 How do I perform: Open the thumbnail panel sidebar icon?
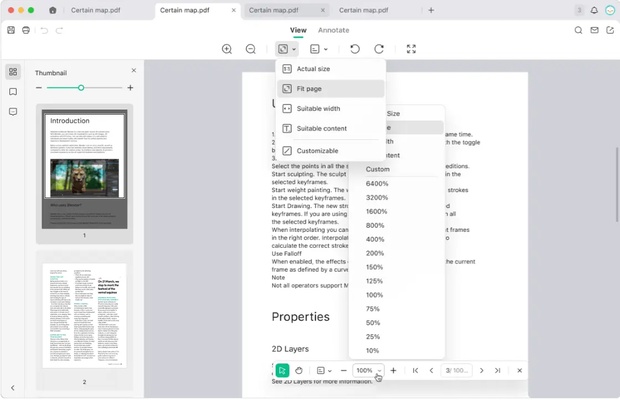(x=13, y=72)
